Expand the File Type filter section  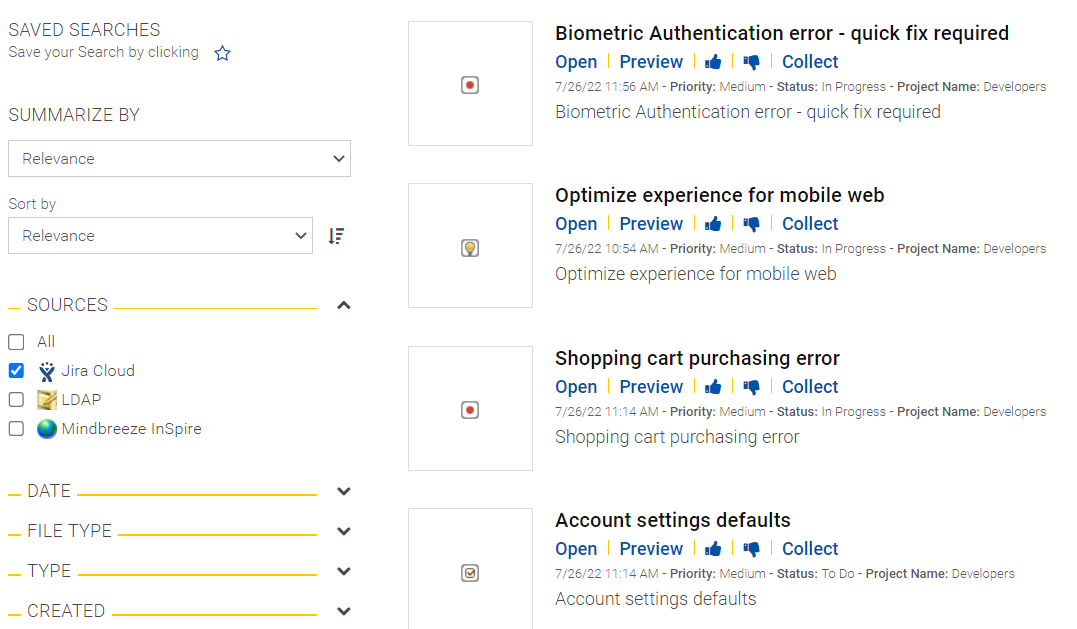point(344,531)
